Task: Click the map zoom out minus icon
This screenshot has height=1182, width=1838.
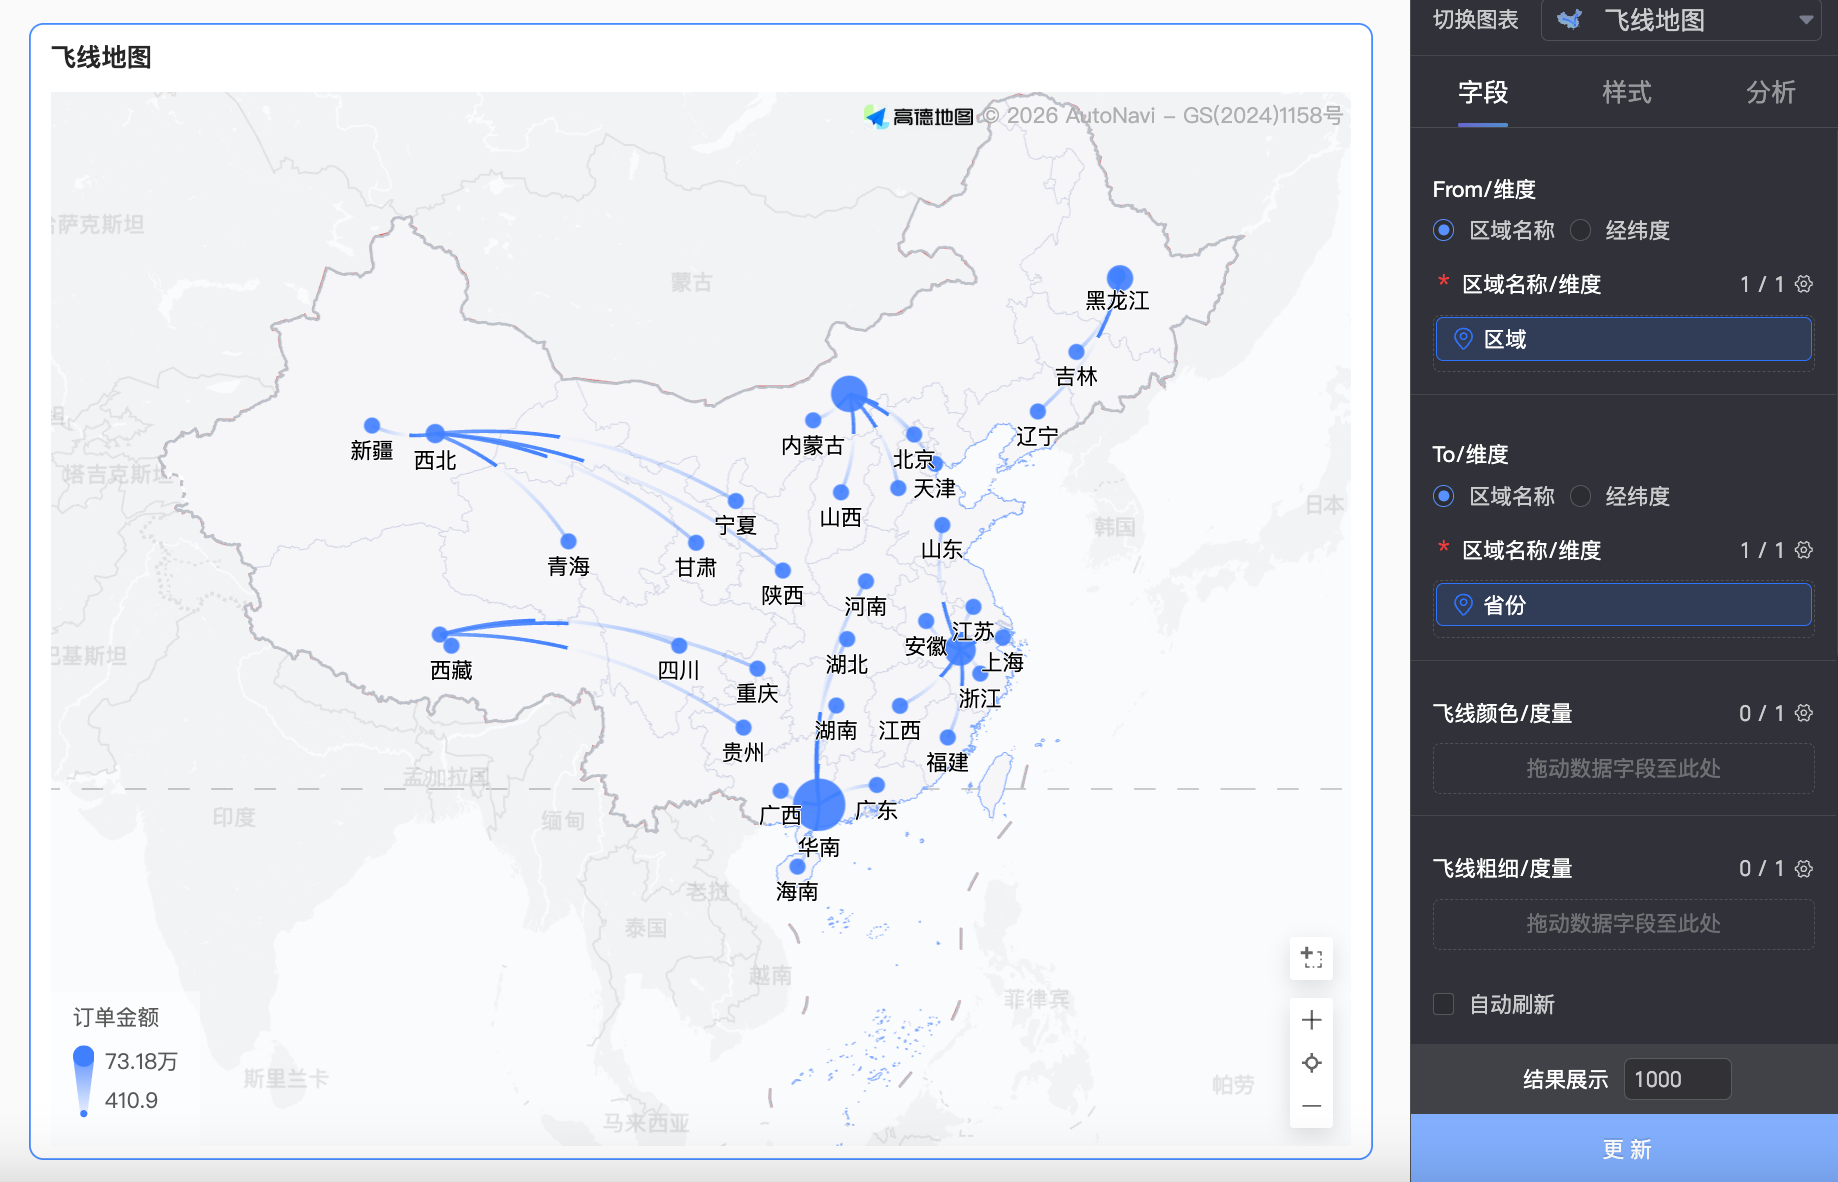Action: [x=1311, y=1106]
